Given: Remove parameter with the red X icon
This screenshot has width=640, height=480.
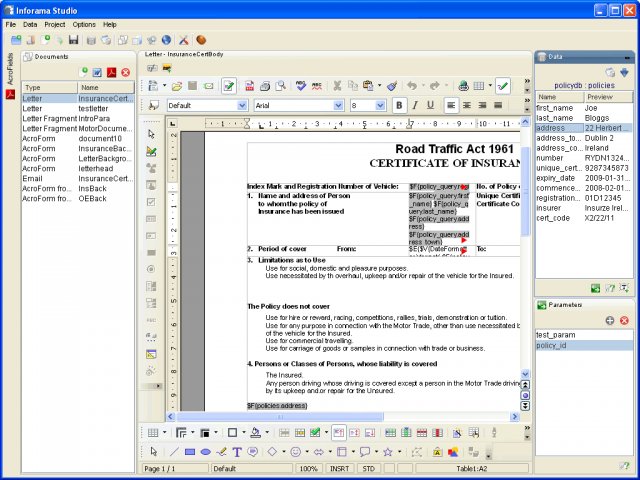Looking at the screenshot, I should coord(624,320).
